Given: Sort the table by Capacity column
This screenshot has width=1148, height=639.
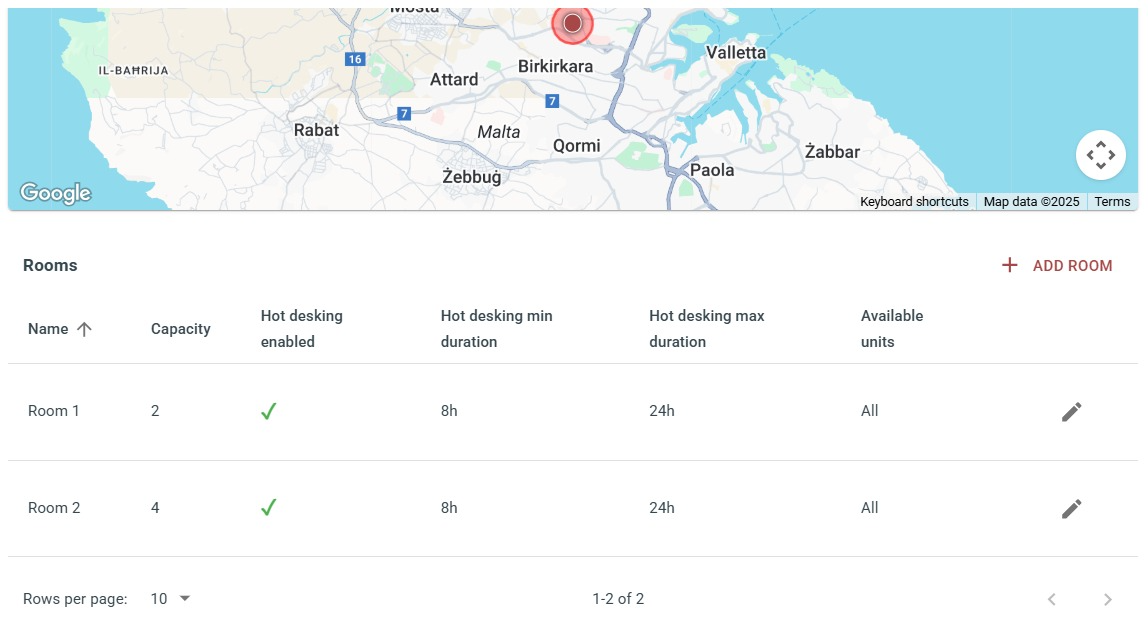Looking at the screenshot, I should click(x=181, y=329).
